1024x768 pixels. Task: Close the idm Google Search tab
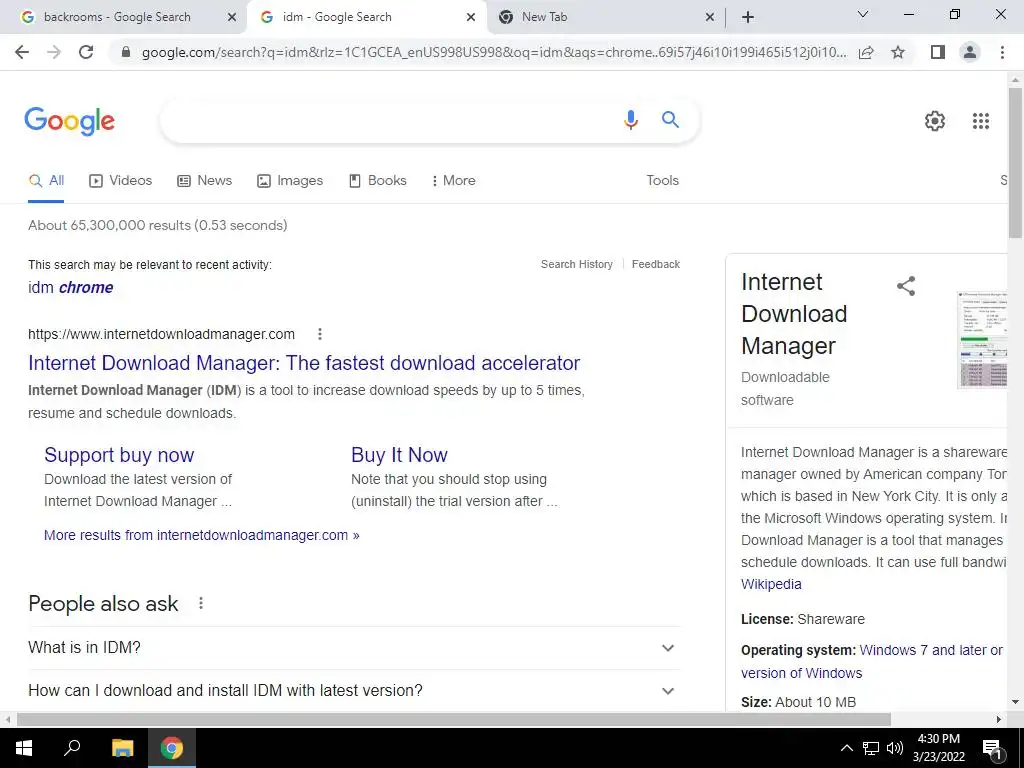[x=471, y=17]
